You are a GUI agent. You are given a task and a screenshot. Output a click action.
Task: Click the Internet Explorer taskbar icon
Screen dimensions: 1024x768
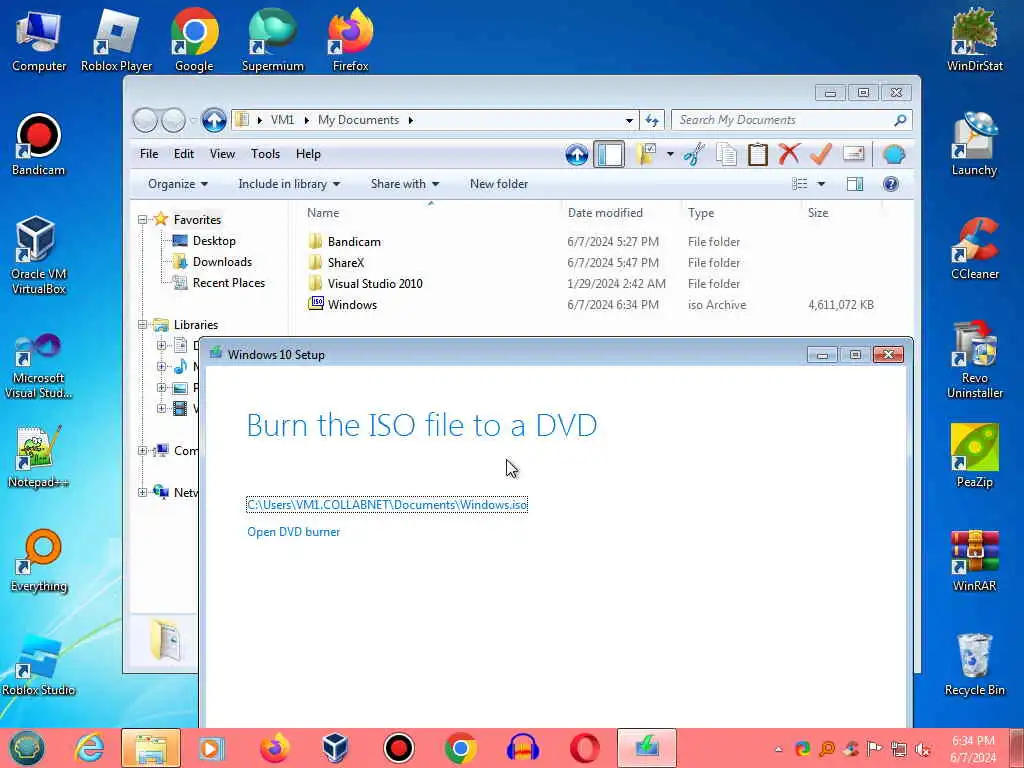click(x=89, y=748)
